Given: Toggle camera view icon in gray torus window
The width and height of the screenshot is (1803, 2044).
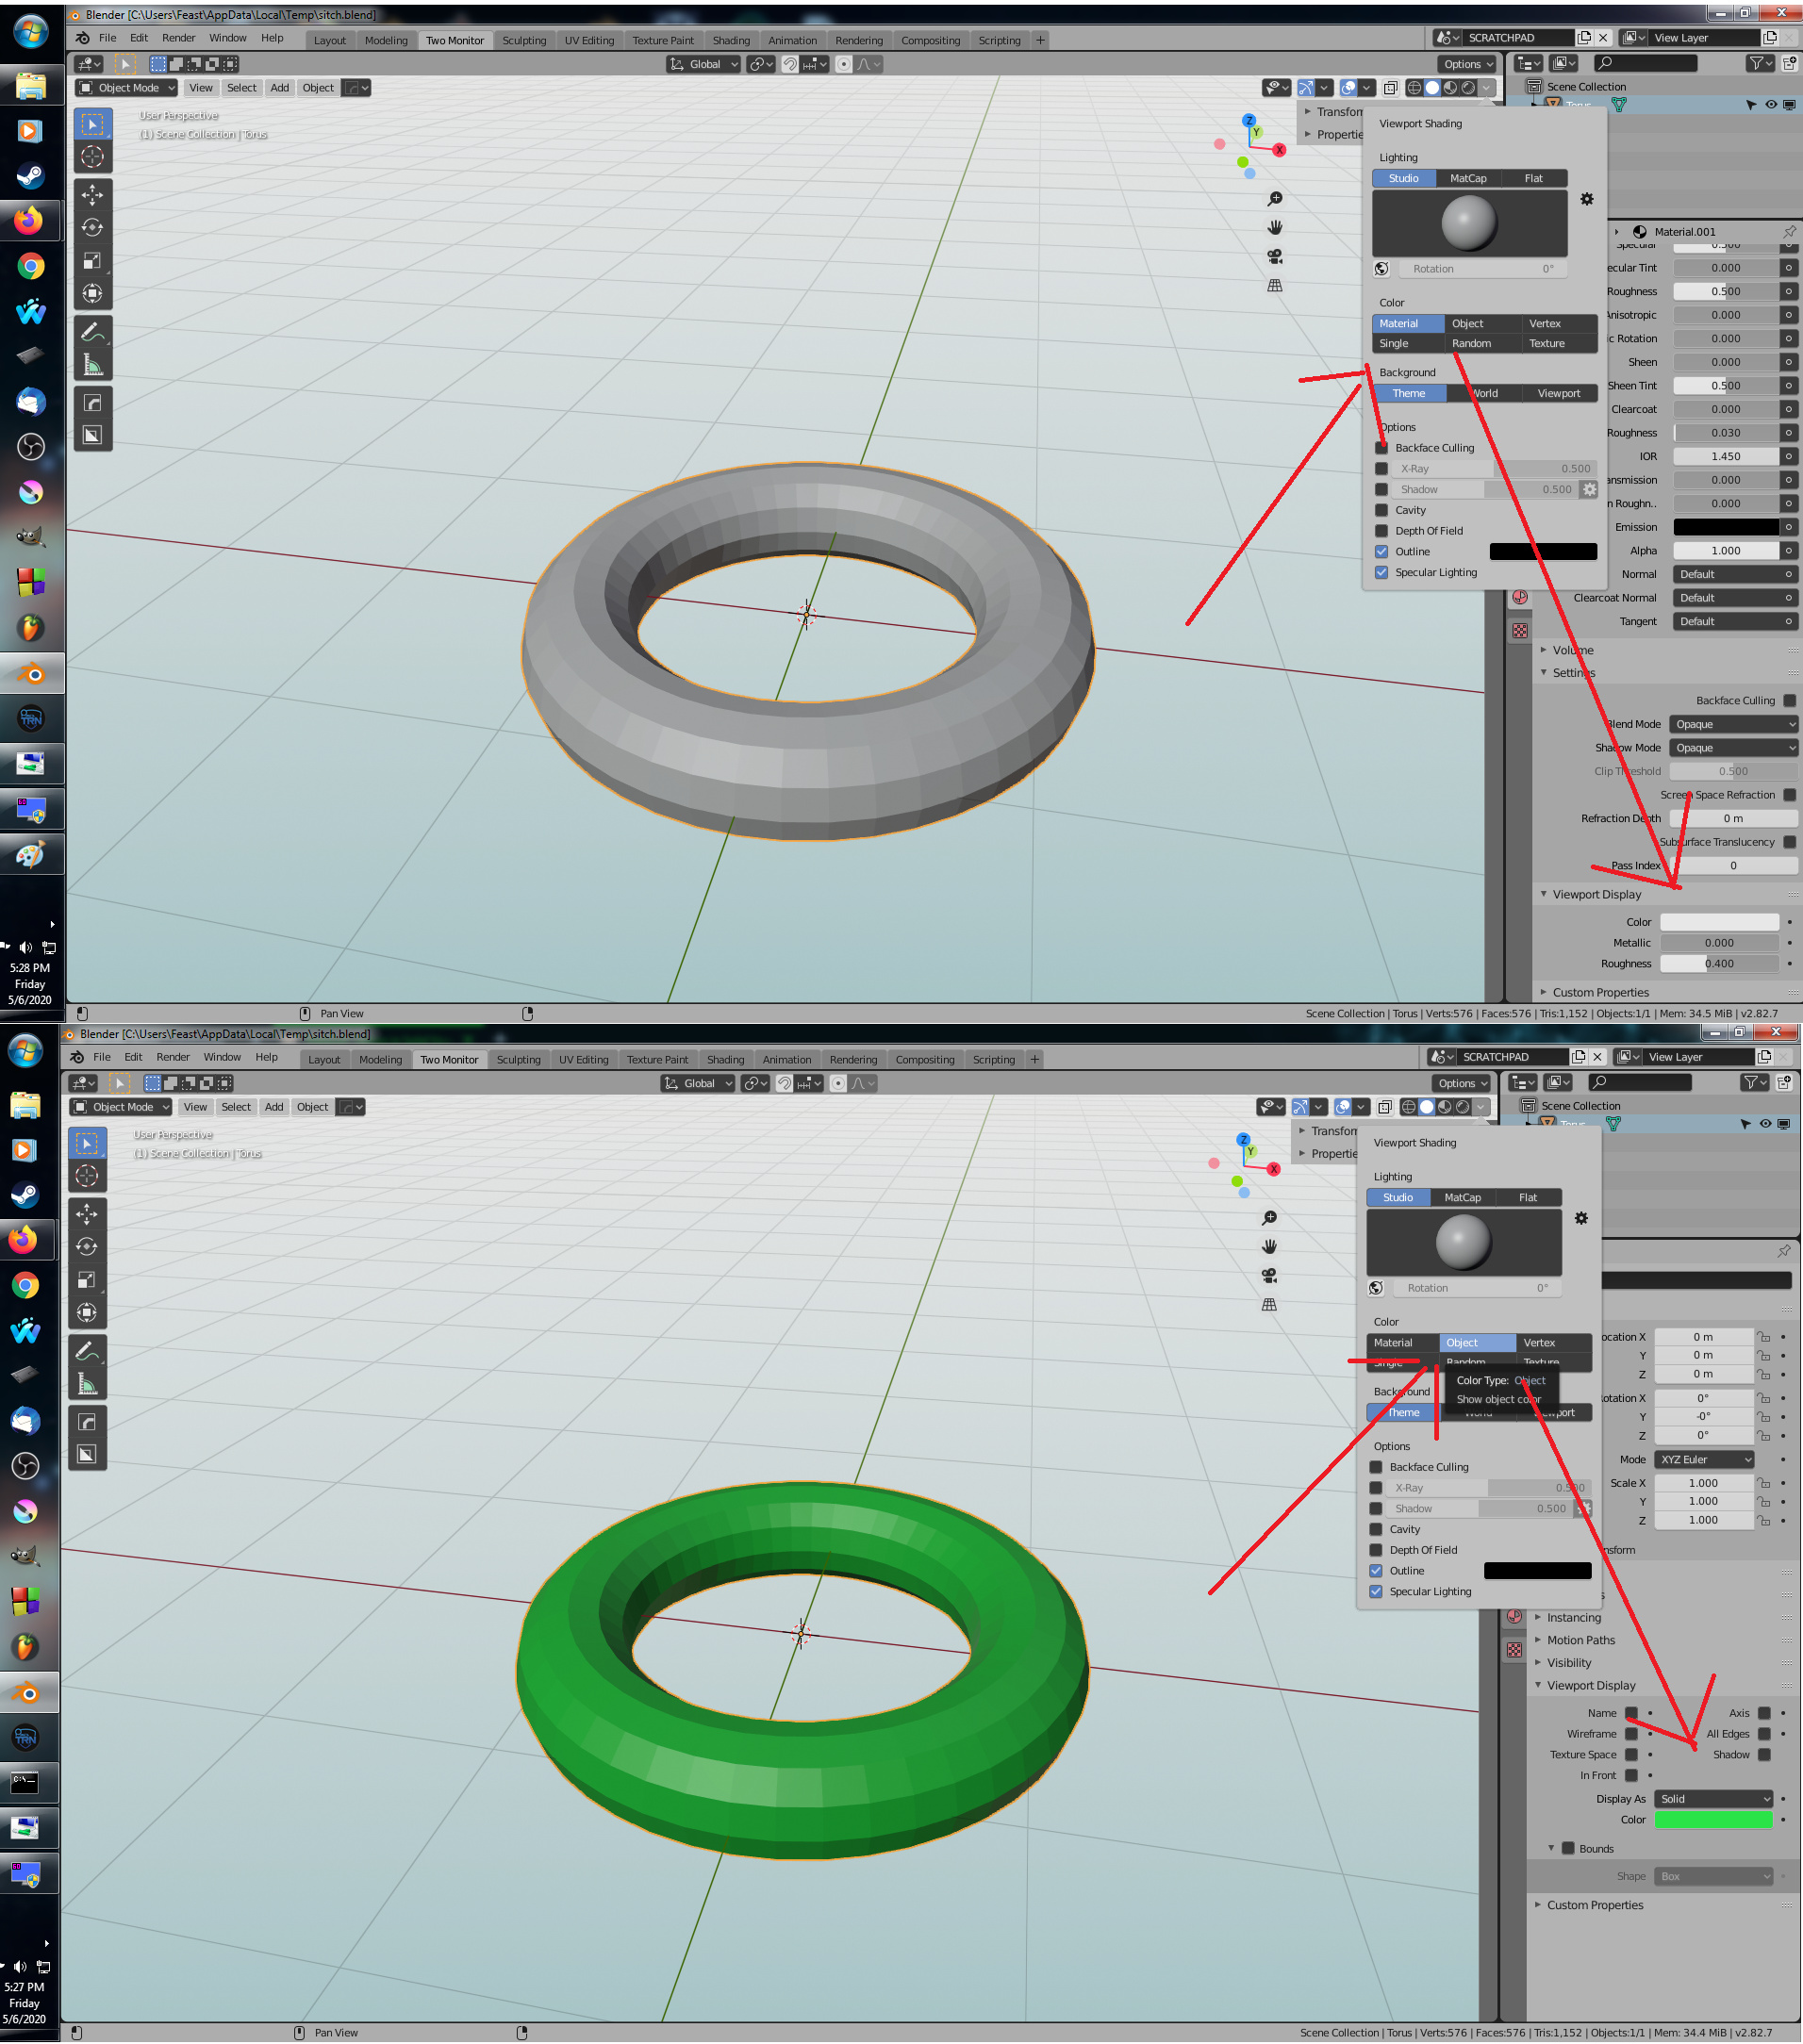Looking at the screenshot, I should (1275, 257).
